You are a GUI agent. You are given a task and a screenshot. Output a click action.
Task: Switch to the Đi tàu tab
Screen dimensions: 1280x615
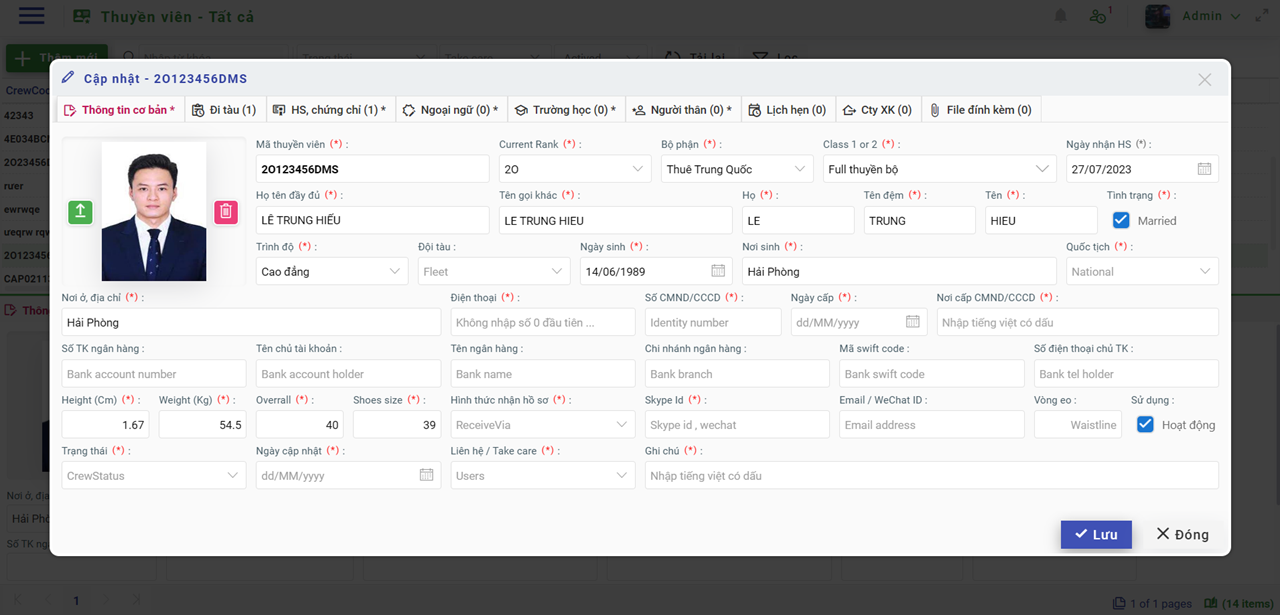224,110
